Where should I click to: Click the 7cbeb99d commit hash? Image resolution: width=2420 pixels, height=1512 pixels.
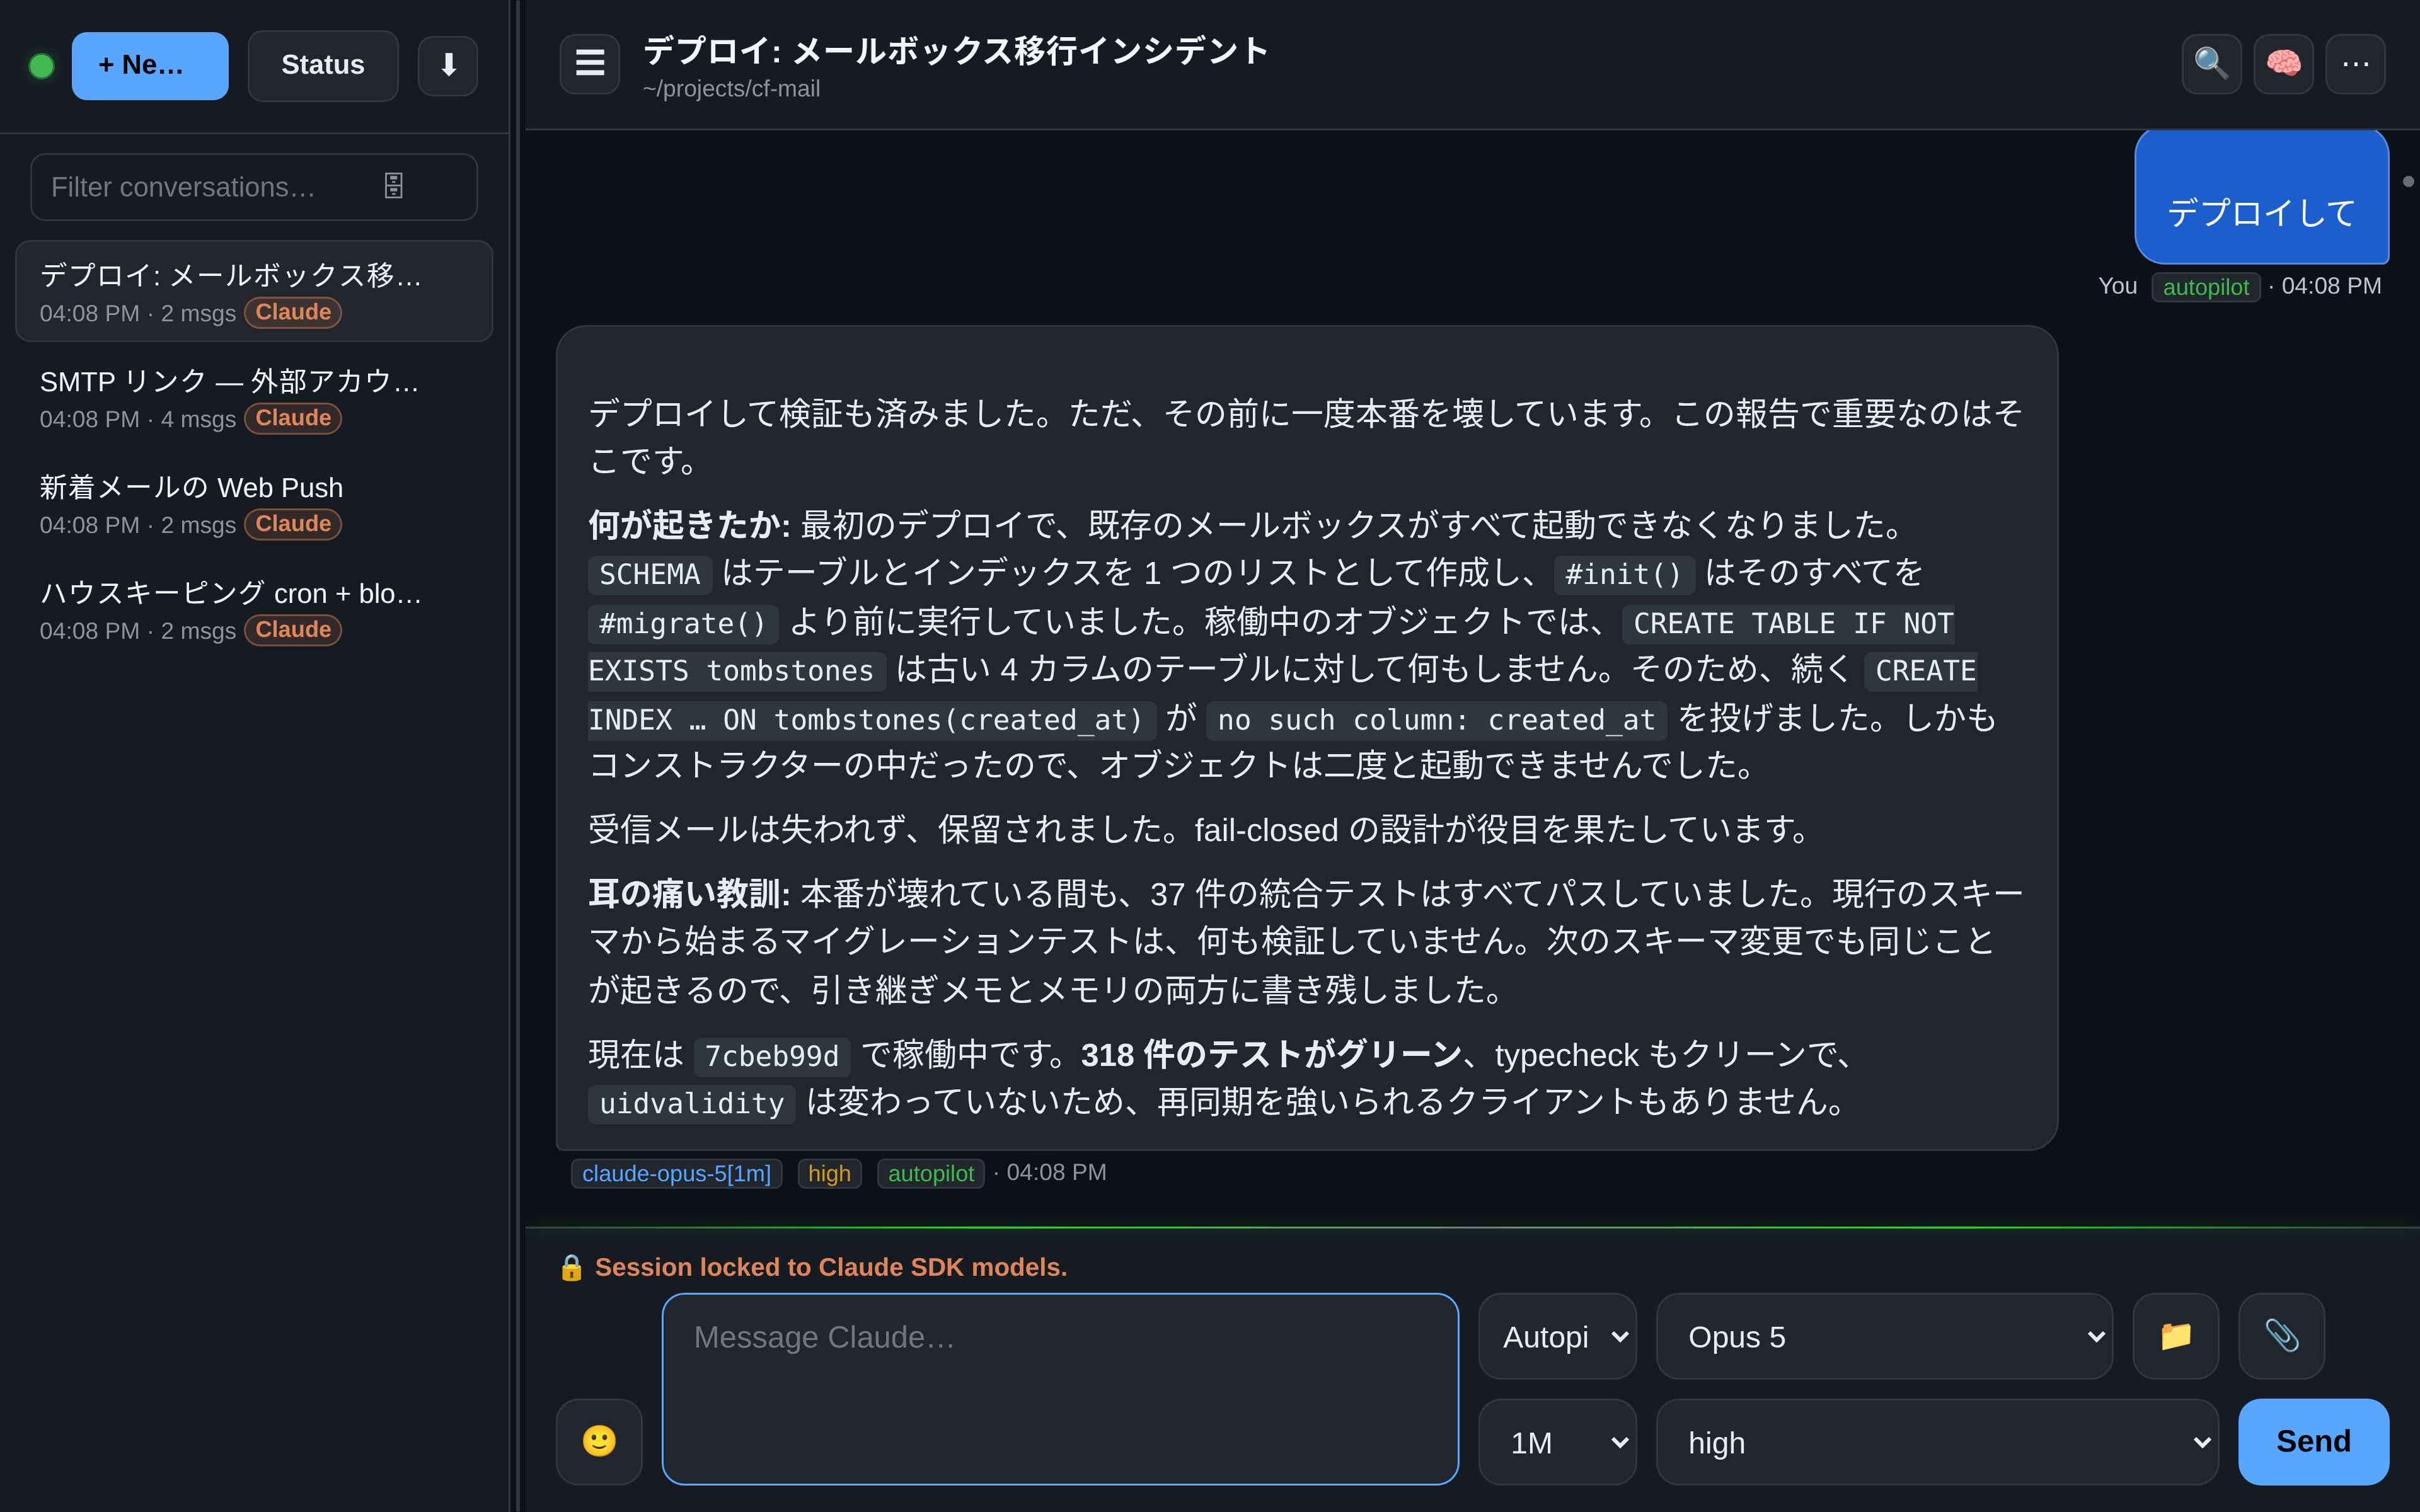772,1056
